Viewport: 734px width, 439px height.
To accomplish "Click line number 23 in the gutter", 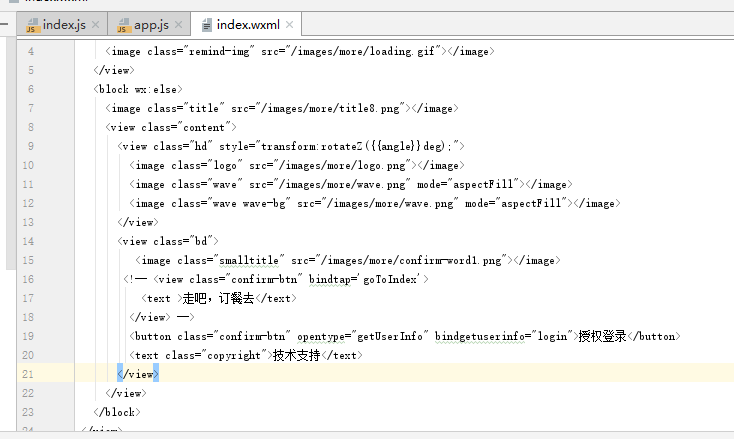I will 28,412.
